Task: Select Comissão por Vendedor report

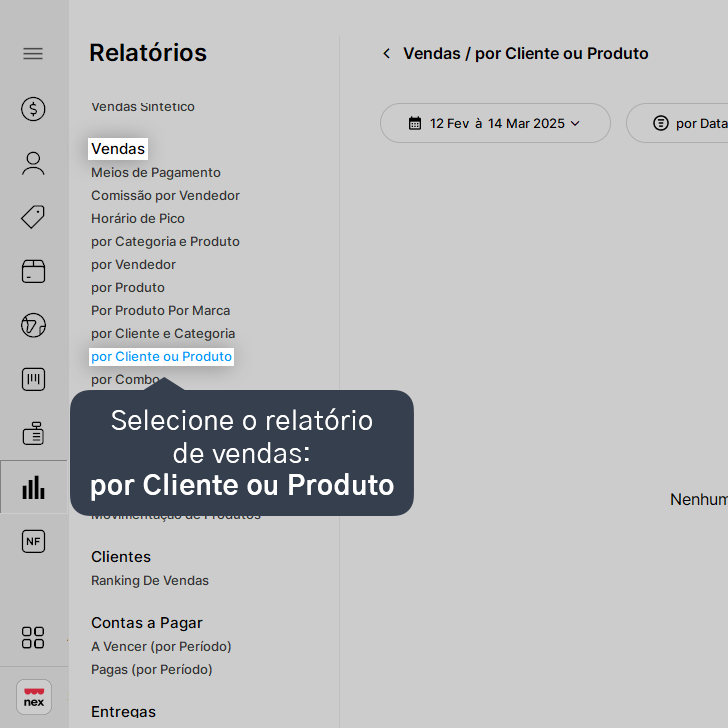Action: click(165, 195)
